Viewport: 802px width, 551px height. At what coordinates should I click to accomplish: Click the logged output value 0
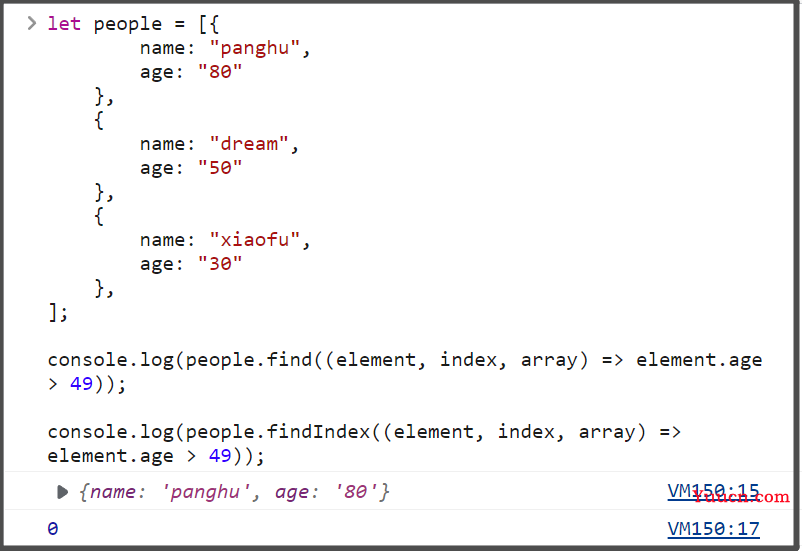[x=53, y=528]
